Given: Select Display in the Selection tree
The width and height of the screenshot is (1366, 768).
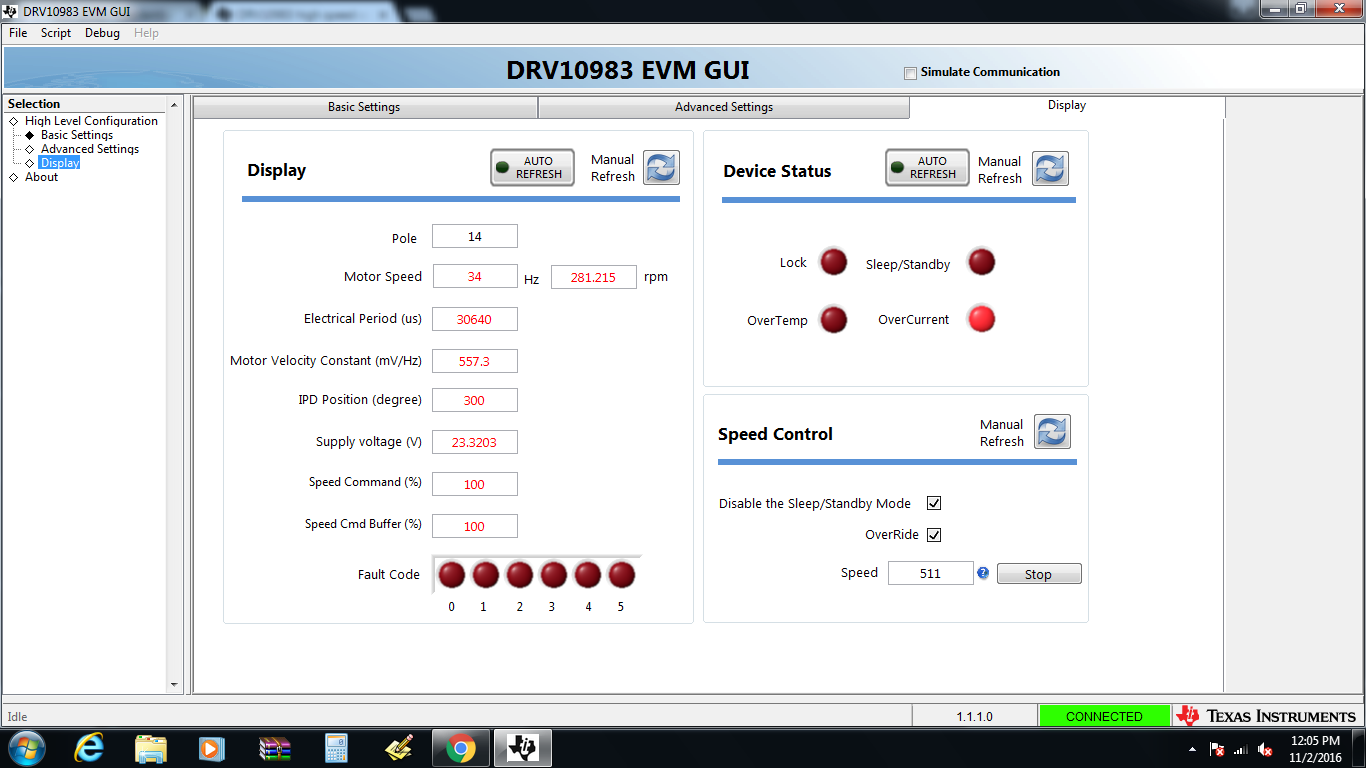Looking at the screenshot, I should tap(60, 163).
